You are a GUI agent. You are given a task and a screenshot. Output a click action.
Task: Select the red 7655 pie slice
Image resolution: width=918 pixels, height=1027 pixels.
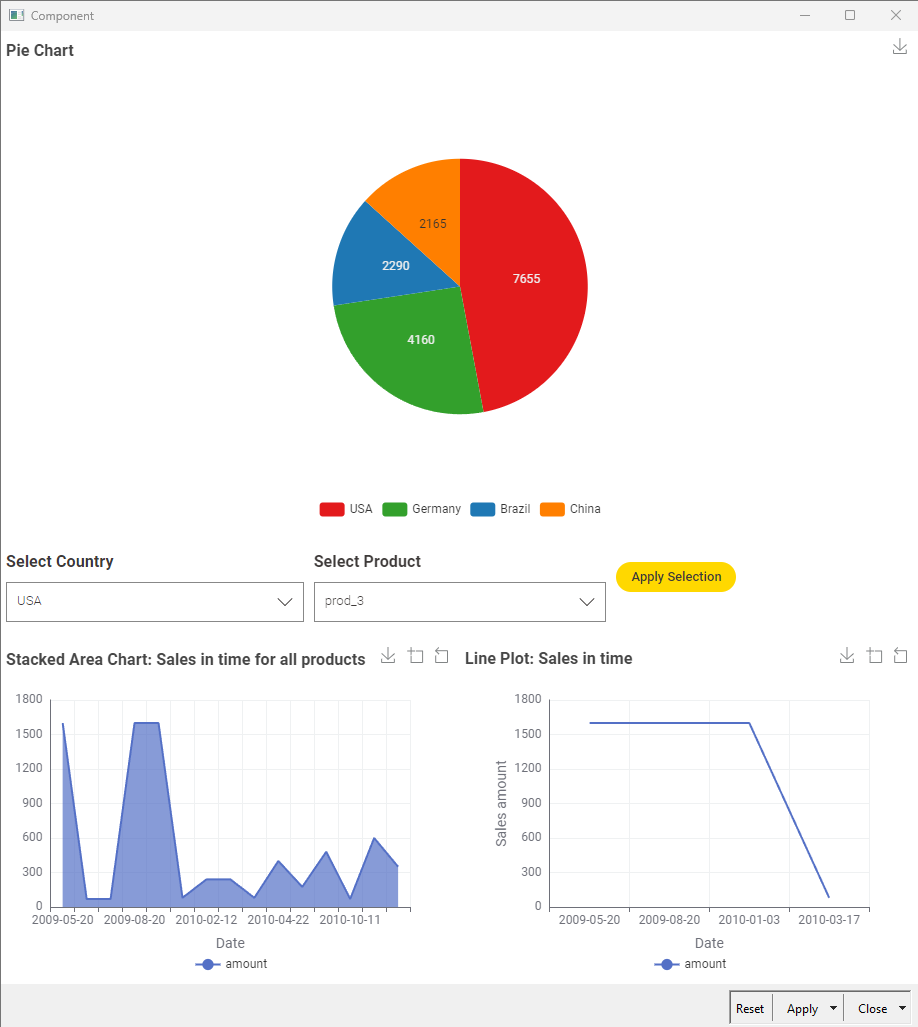click(527, 280)
